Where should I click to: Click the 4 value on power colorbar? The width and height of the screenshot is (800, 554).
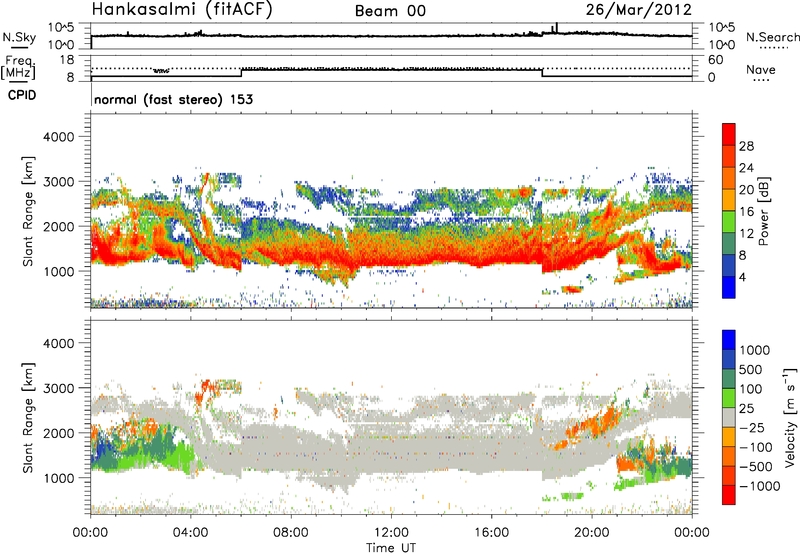742,277
